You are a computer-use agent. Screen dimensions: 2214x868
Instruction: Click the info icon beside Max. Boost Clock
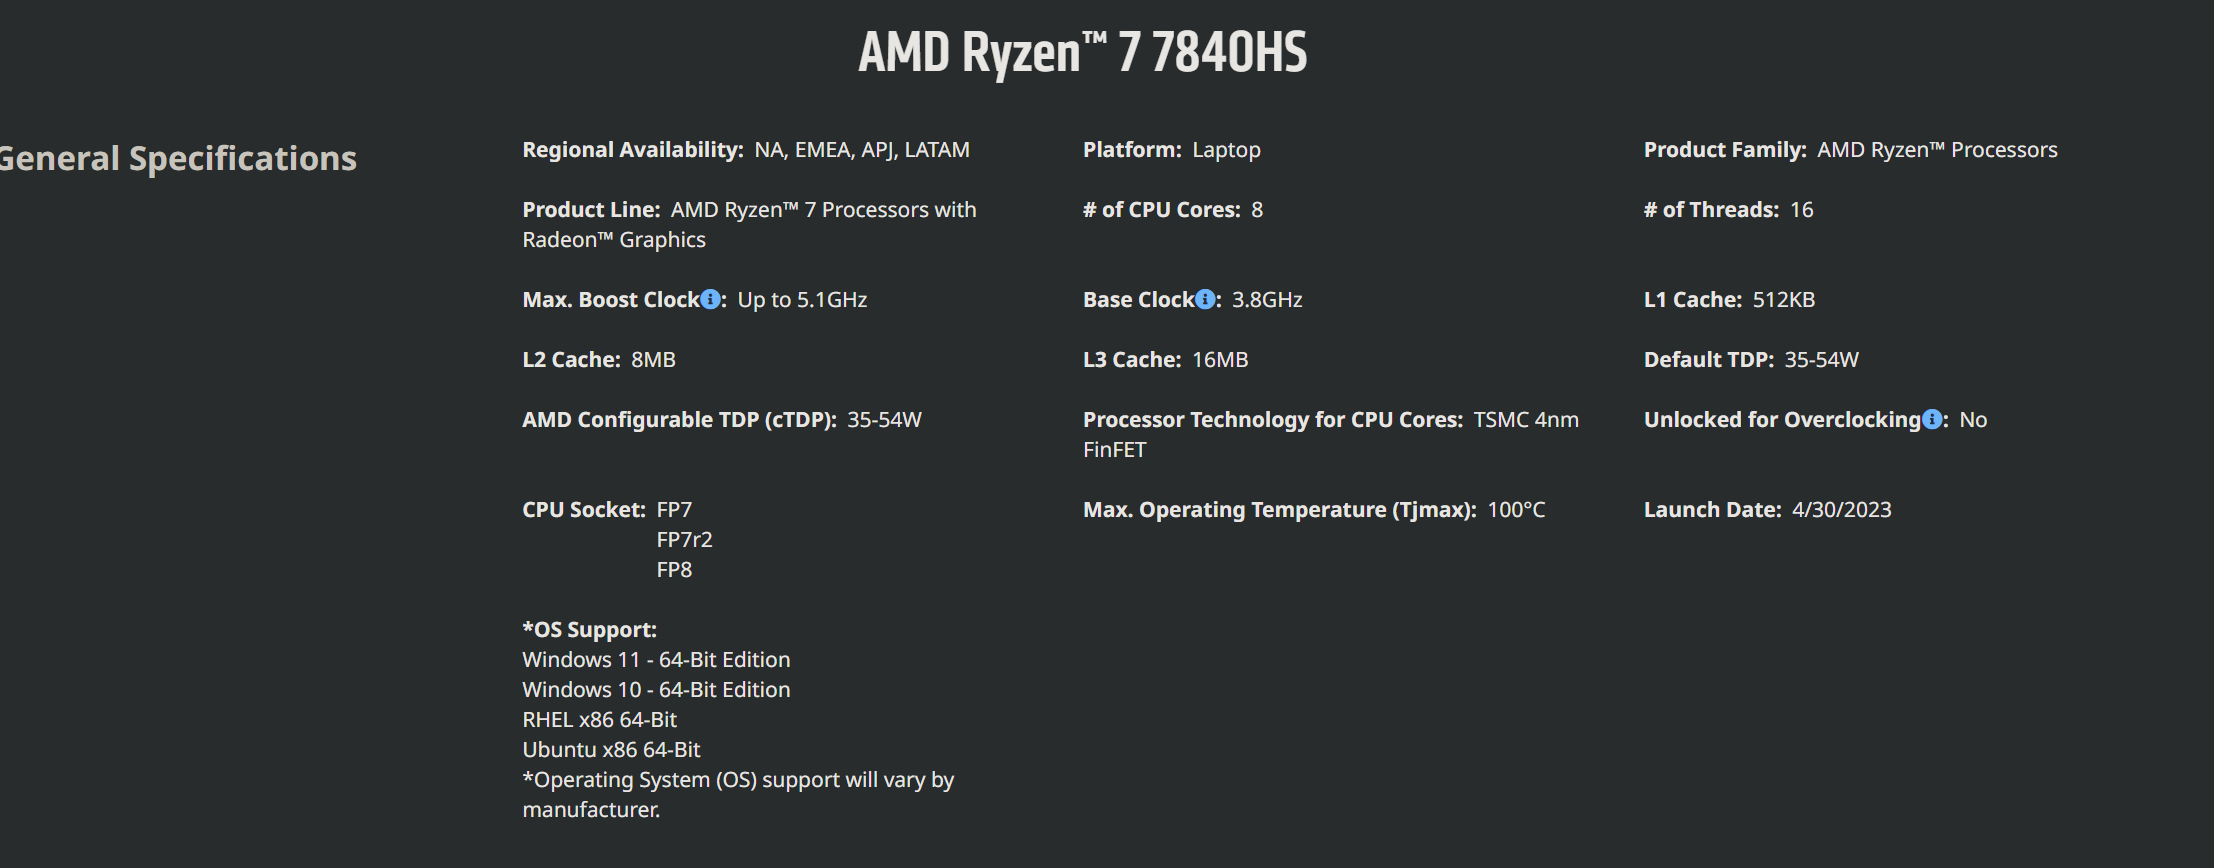pos(710,300)
